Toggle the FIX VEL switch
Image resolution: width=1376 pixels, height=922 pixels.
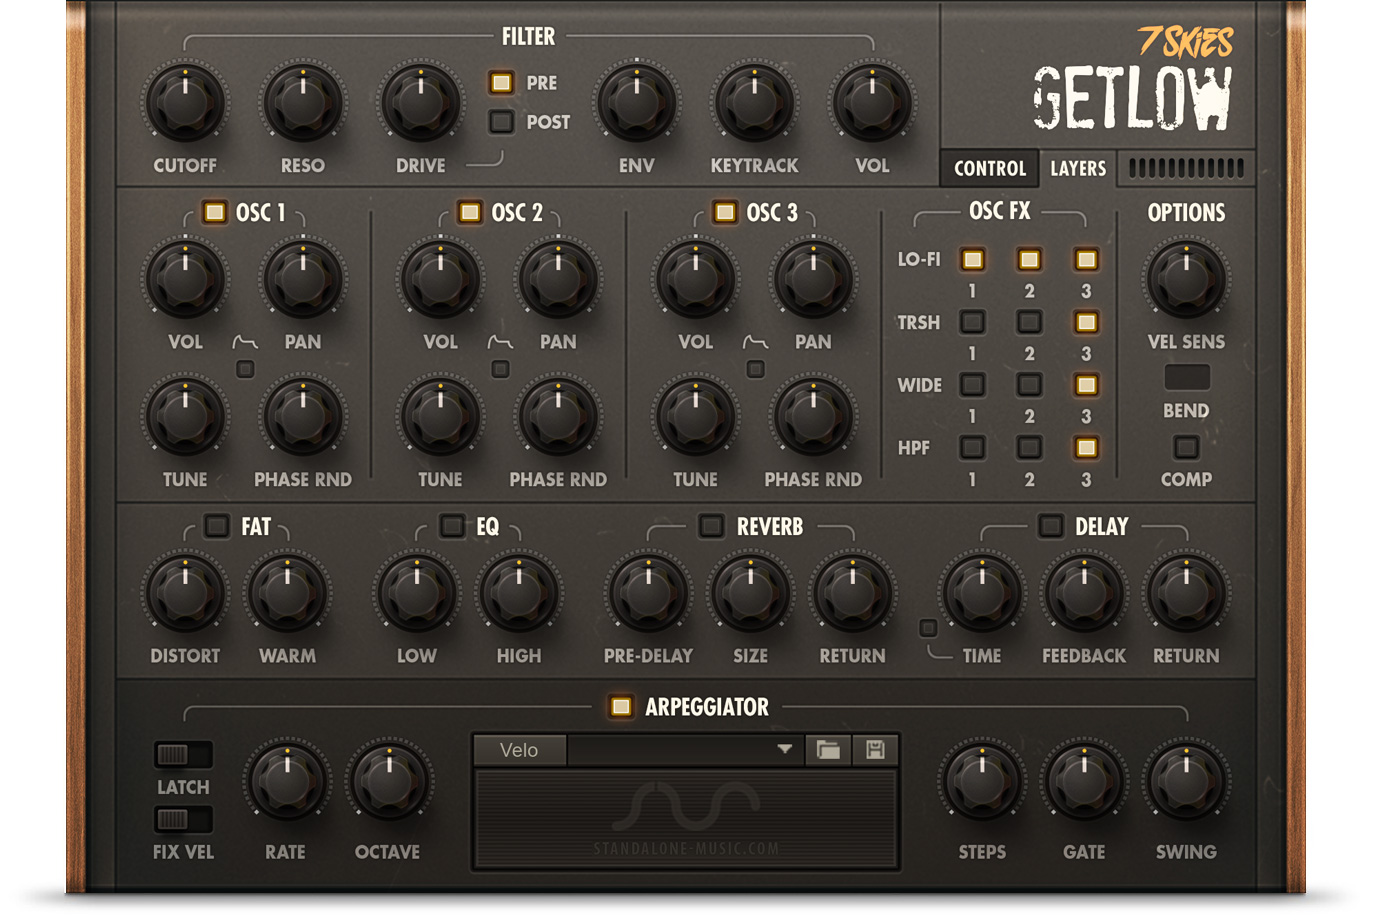point(183,820)
